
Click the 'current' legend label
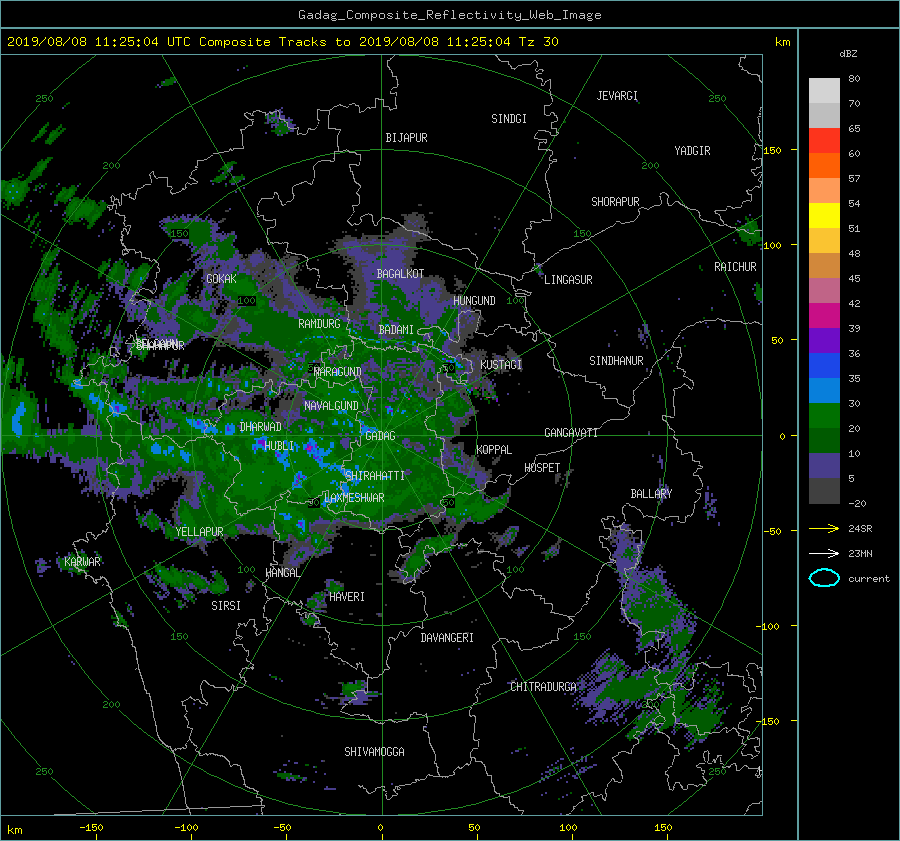click(x=869, y=579)
